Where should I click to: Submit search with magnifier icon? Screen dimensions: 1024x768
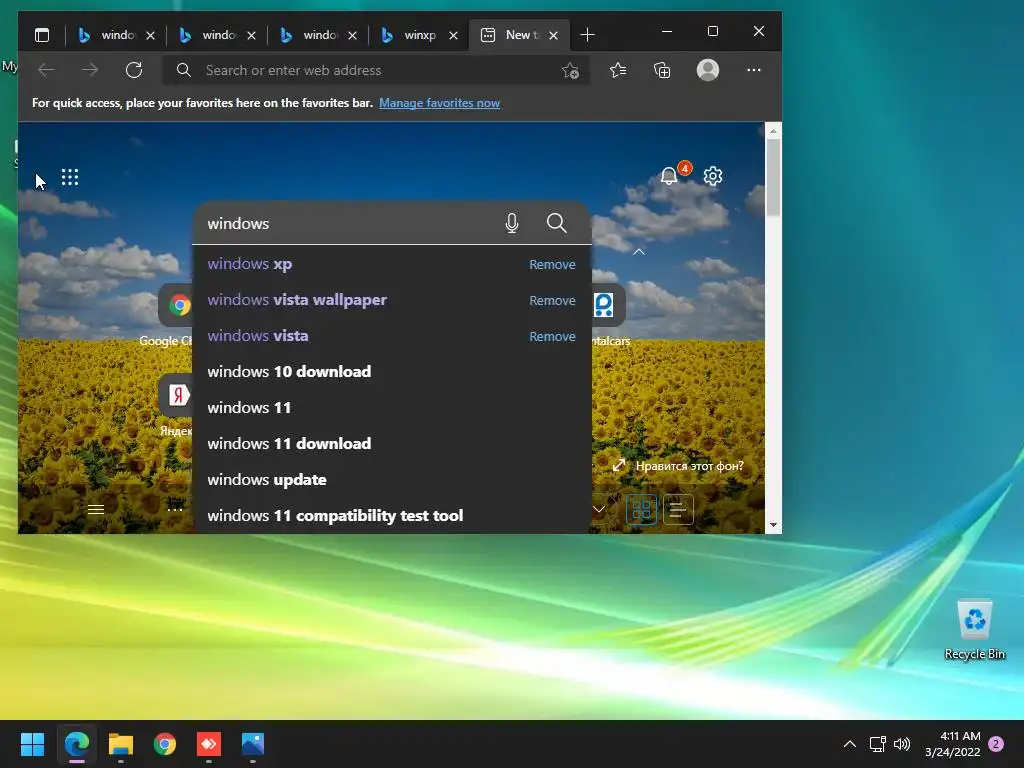coord(556,223)
